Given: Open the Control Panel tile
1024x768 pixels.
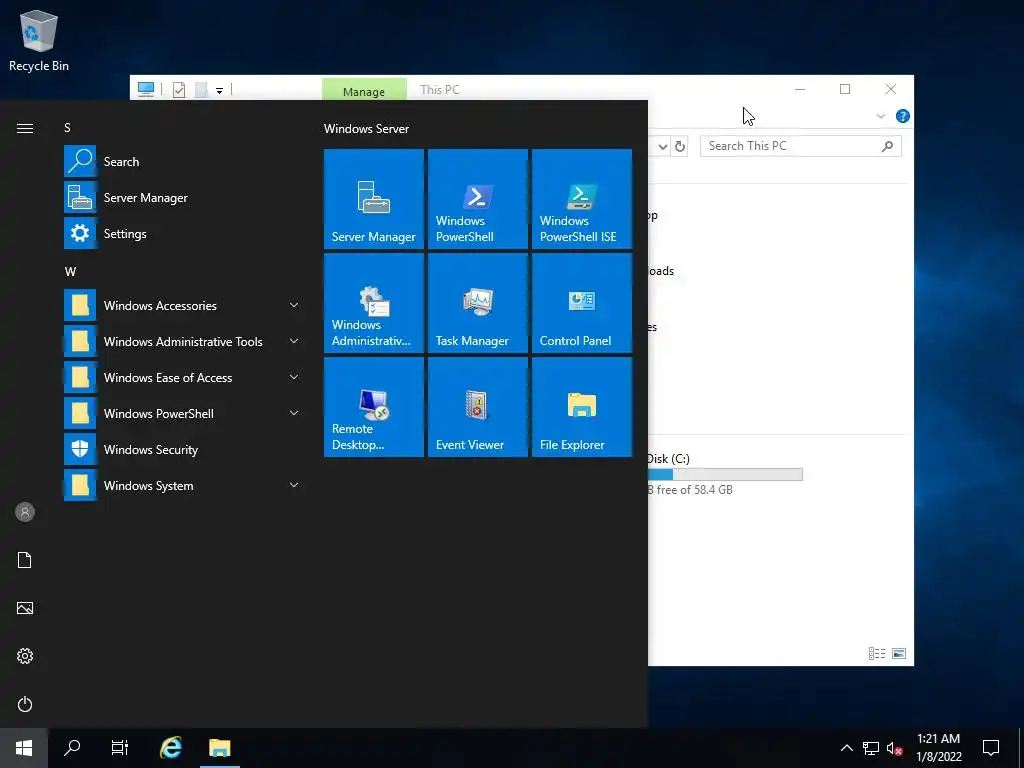Looking at the screenshot, I should click(x=582, y=303).
